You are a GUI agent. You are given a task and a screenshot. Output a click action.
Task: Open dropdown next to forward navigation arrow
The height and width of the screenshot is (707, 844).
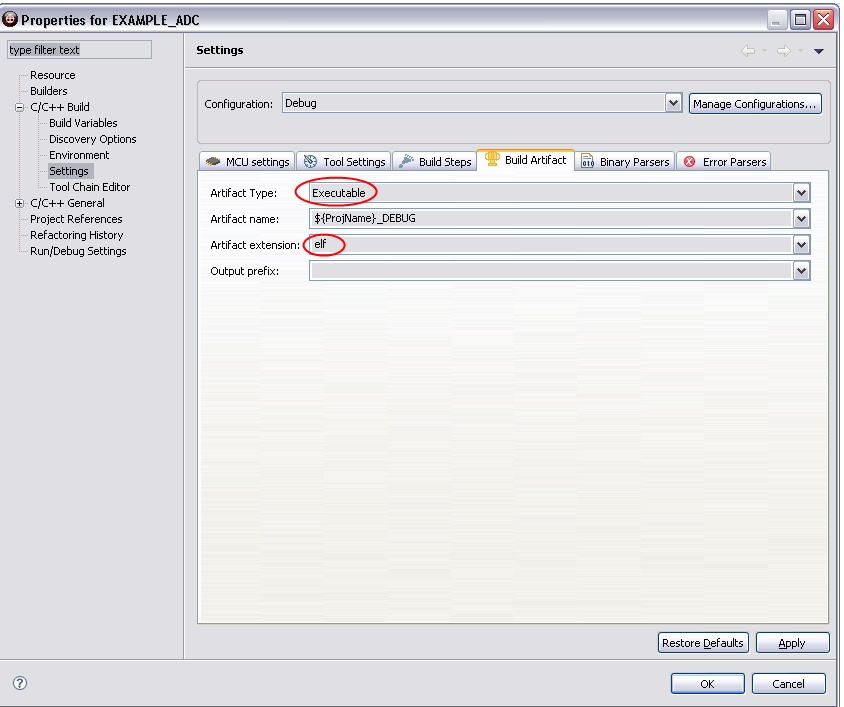[800, 51]
